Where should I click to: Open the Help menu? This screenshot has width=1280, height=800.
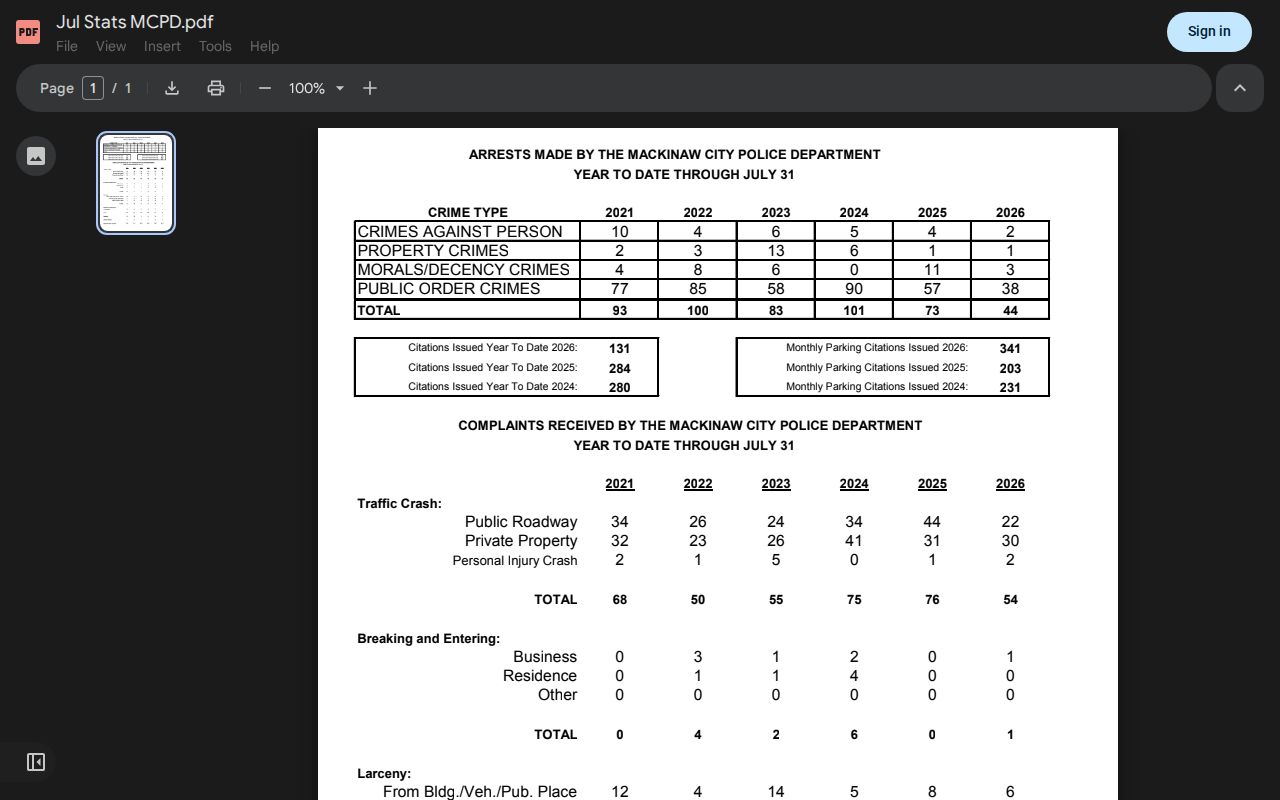264,46
